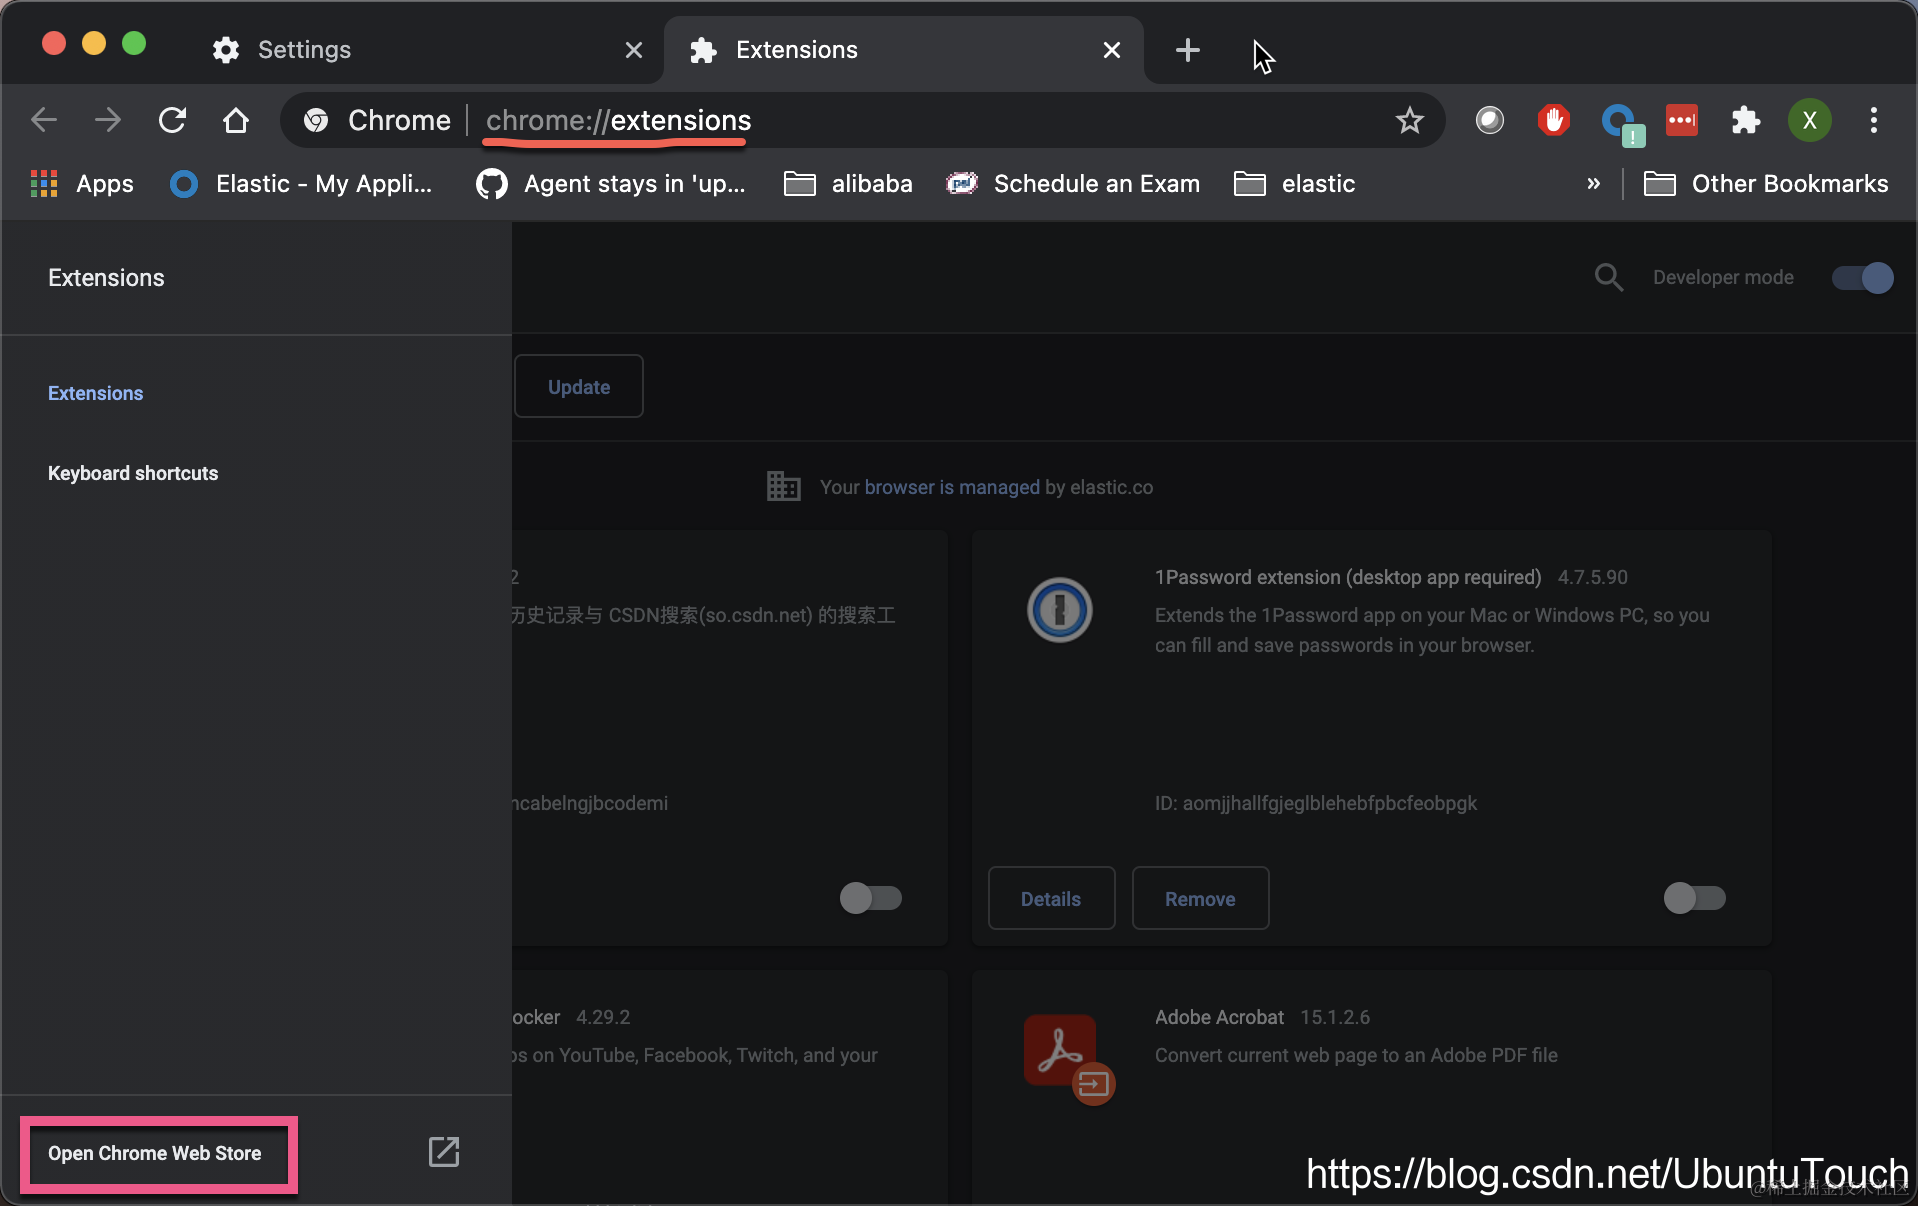Close the Settings tab
Image resolution: width=1918 pixels, height=1206 pixels.
[x=634, y=50]
